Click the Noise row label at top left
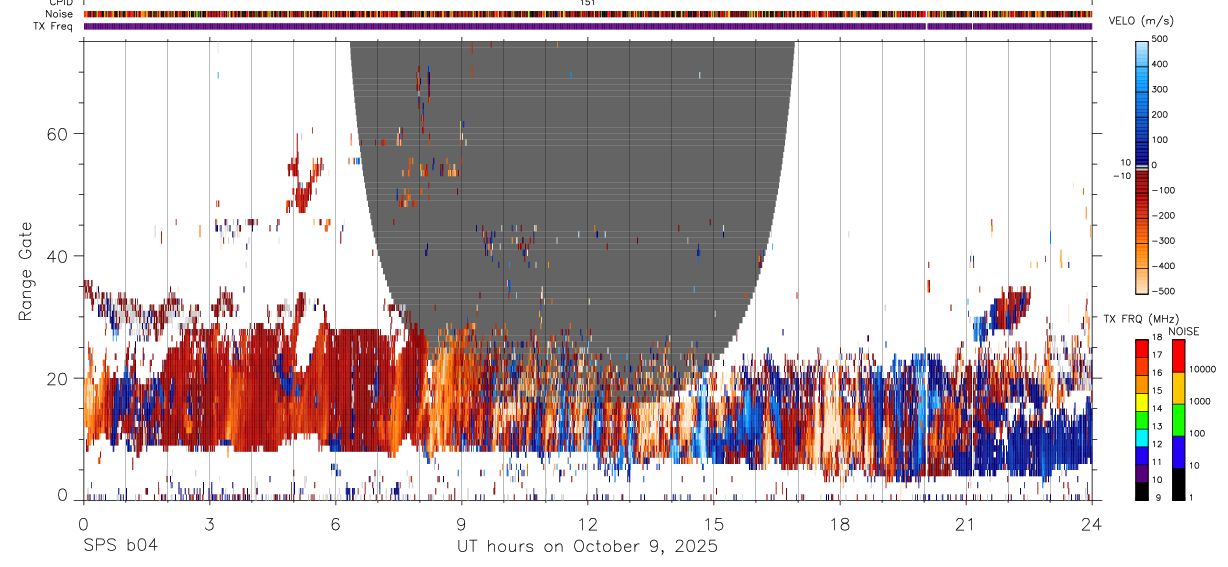Image resolution: width=1228 pixels, height=567 pixels. pyautogui.click(x=61, y=14)
